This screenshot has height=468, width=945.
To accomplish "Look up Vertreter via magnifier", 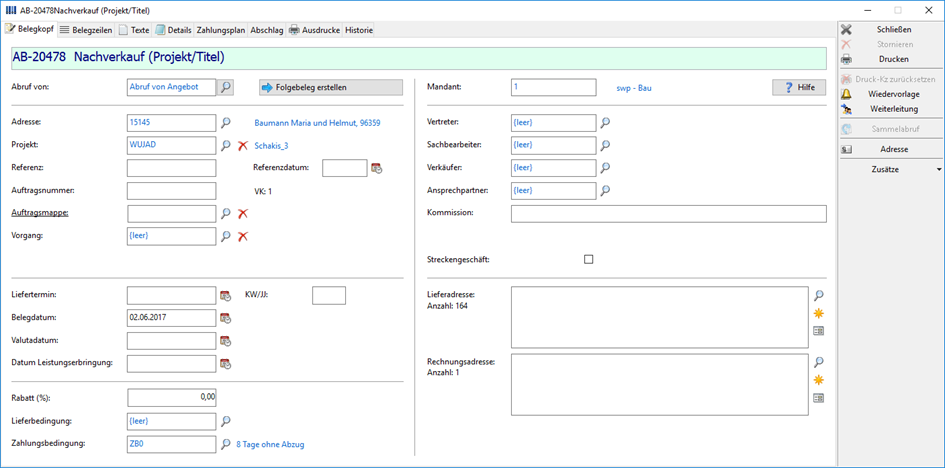I will [x=605, y=123].
